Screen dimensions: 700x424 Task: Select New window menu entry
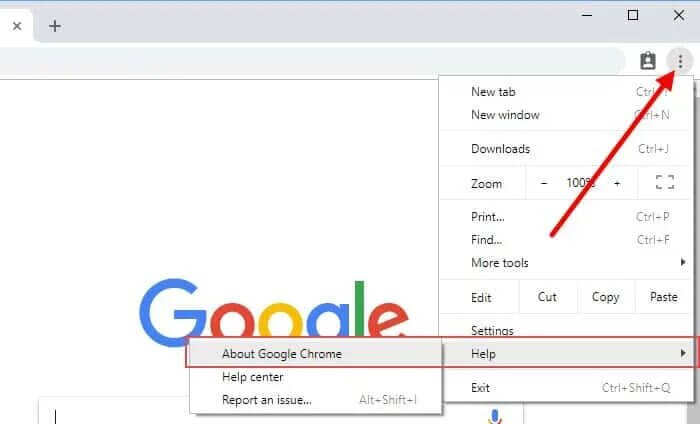[505, 115]
